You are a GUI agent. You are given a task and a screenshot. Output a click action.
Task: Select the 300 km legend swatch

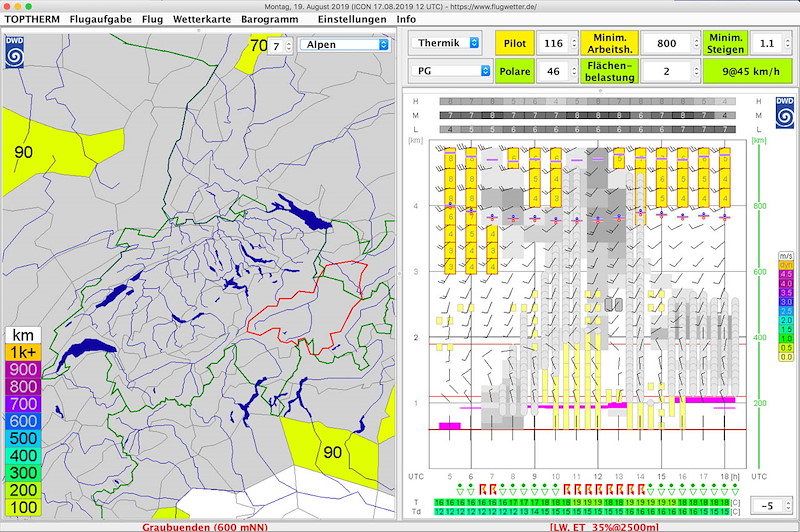pyautogui.click(x=23, y=473)
